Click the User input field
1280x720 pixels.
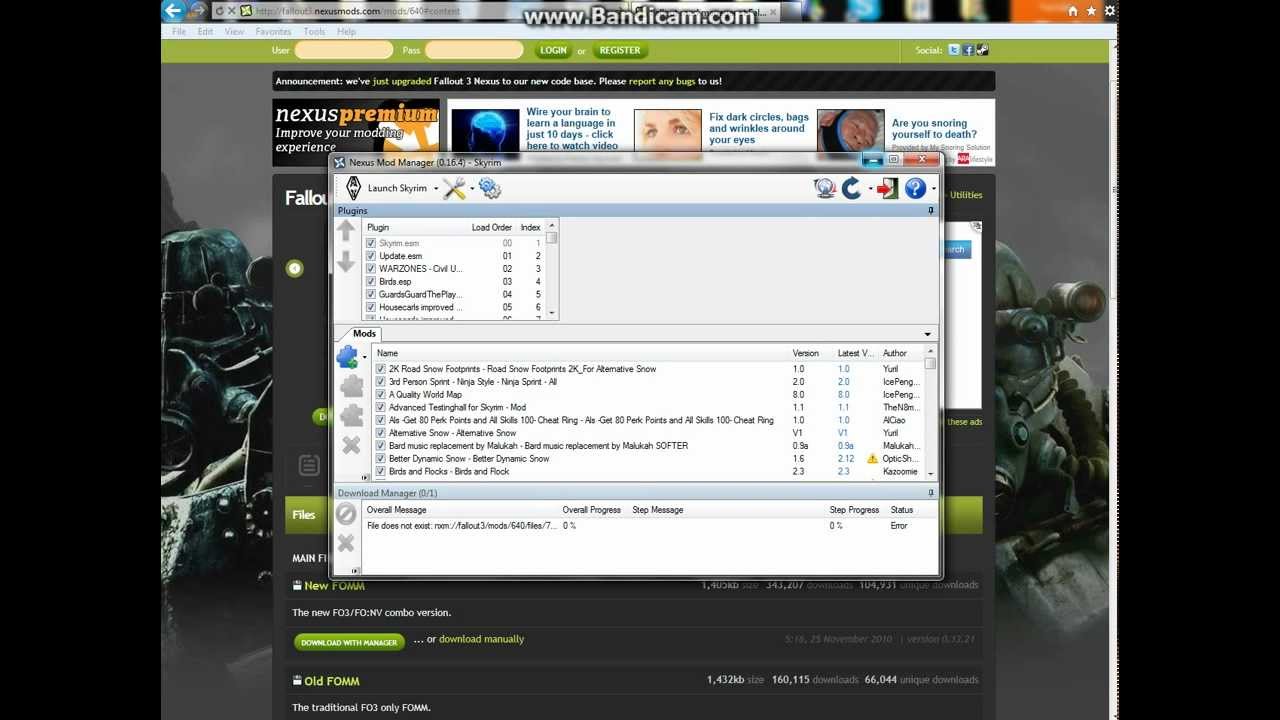344,50
